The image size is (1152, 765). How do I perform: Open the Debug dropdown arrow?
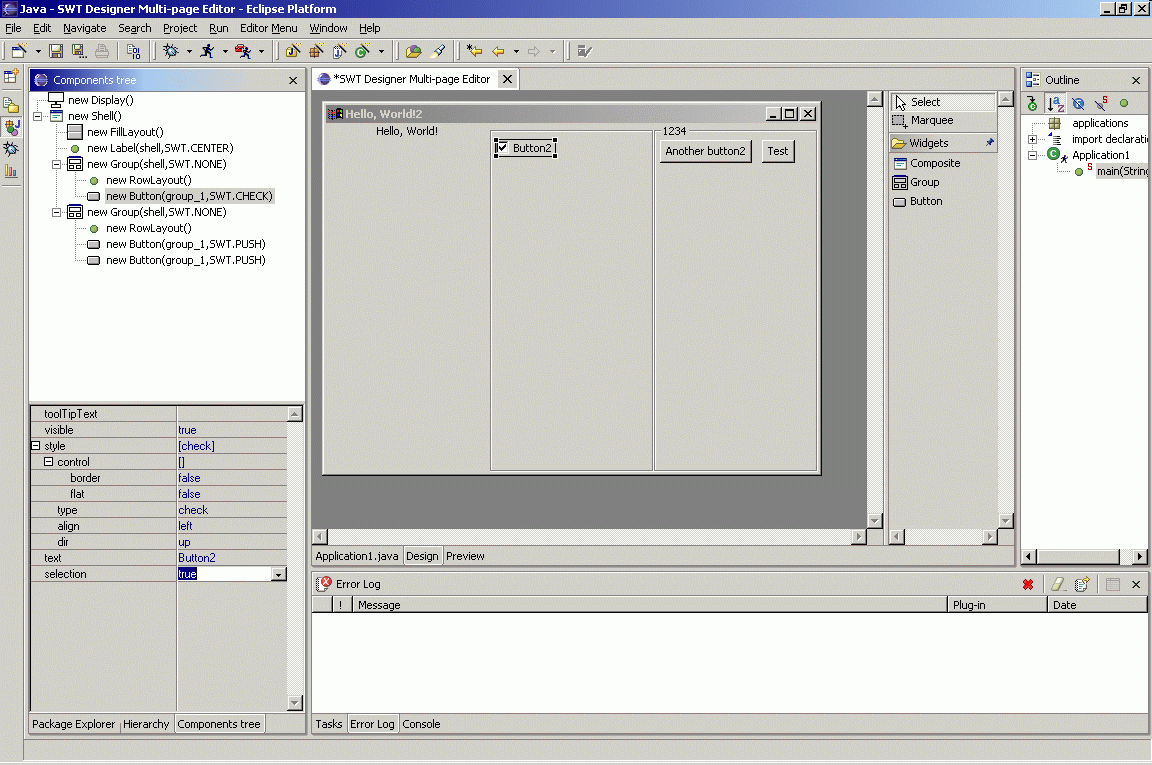tap(189, 51)
